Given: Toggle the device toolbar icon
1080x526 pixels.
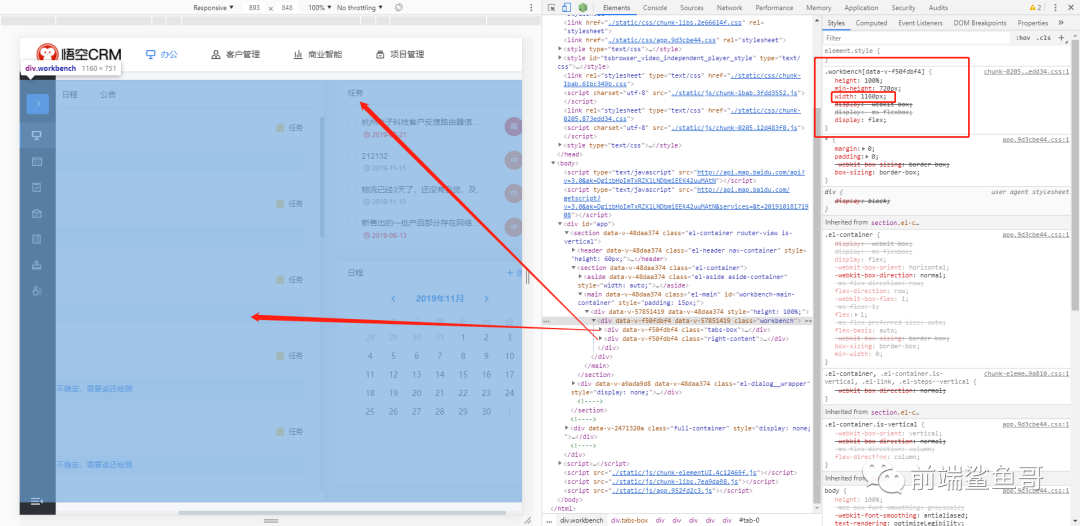Looking at the screenshot, I should point(568,8).
